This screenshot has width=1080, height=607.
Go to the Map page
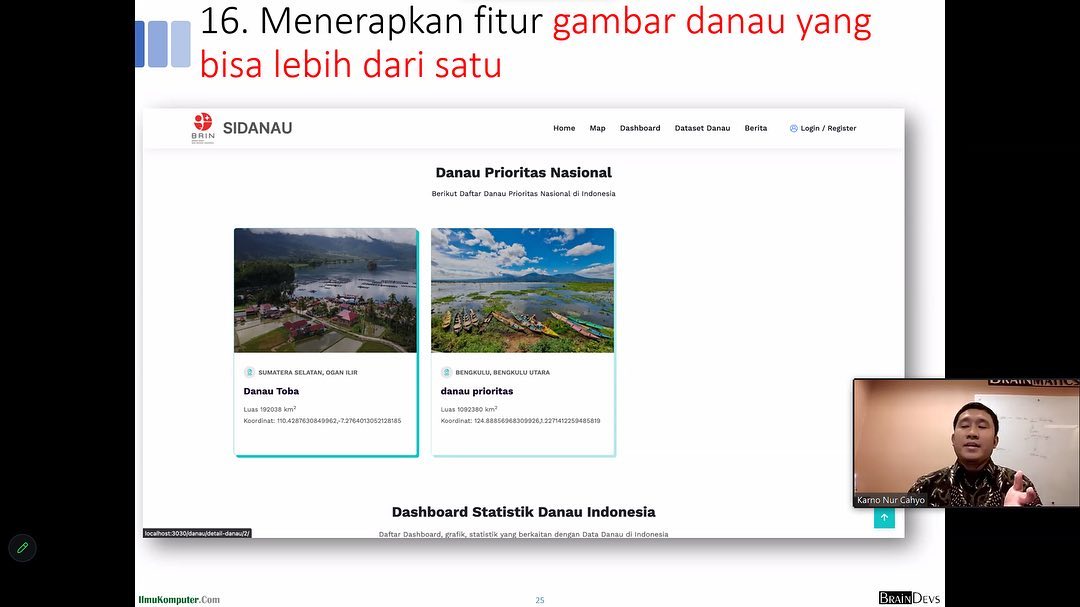597,129
